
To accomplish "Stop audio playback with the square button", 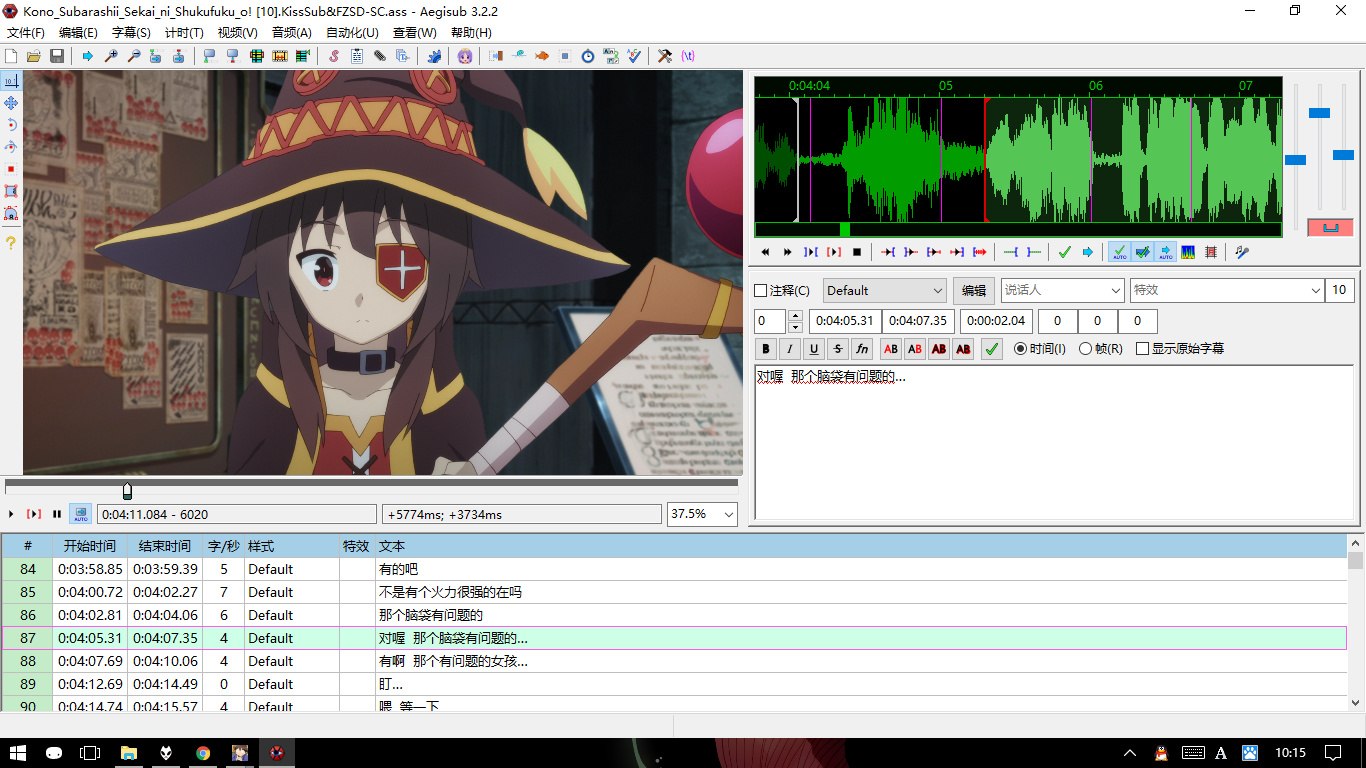I will pyautogui.click(x=857, y=252).
